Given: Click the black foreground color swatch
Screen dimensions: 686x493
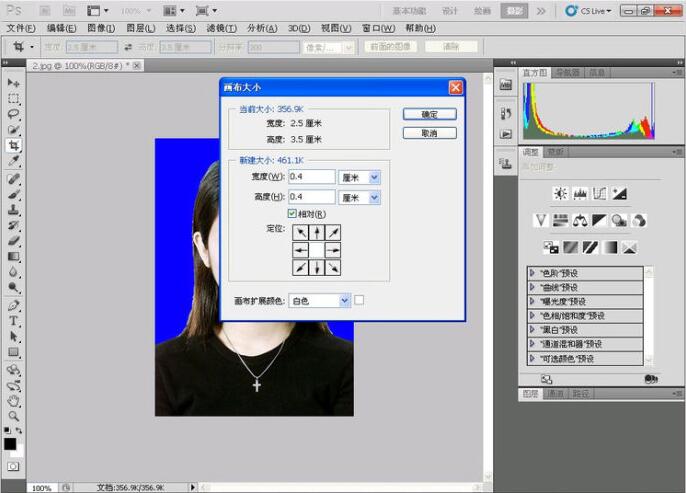Looking at the screenshot, I should (x=10, y=444).
